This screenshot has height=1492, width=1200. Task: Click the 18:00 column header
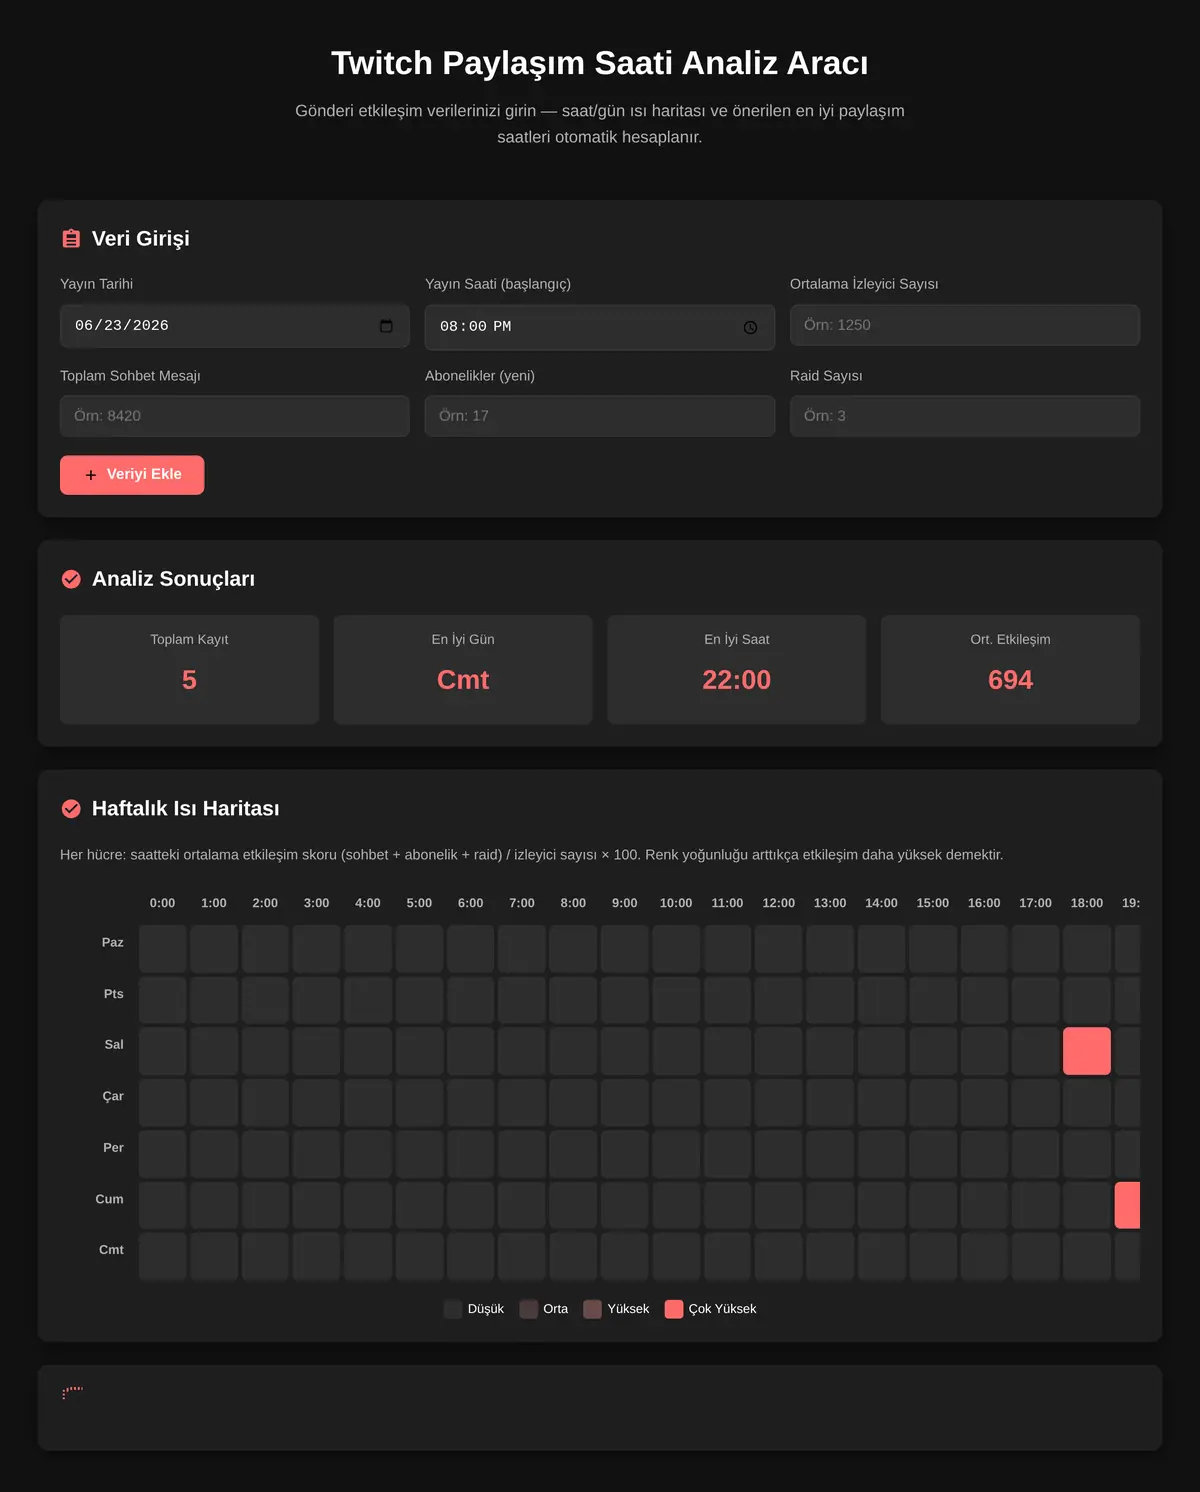tap(1087, 903)
